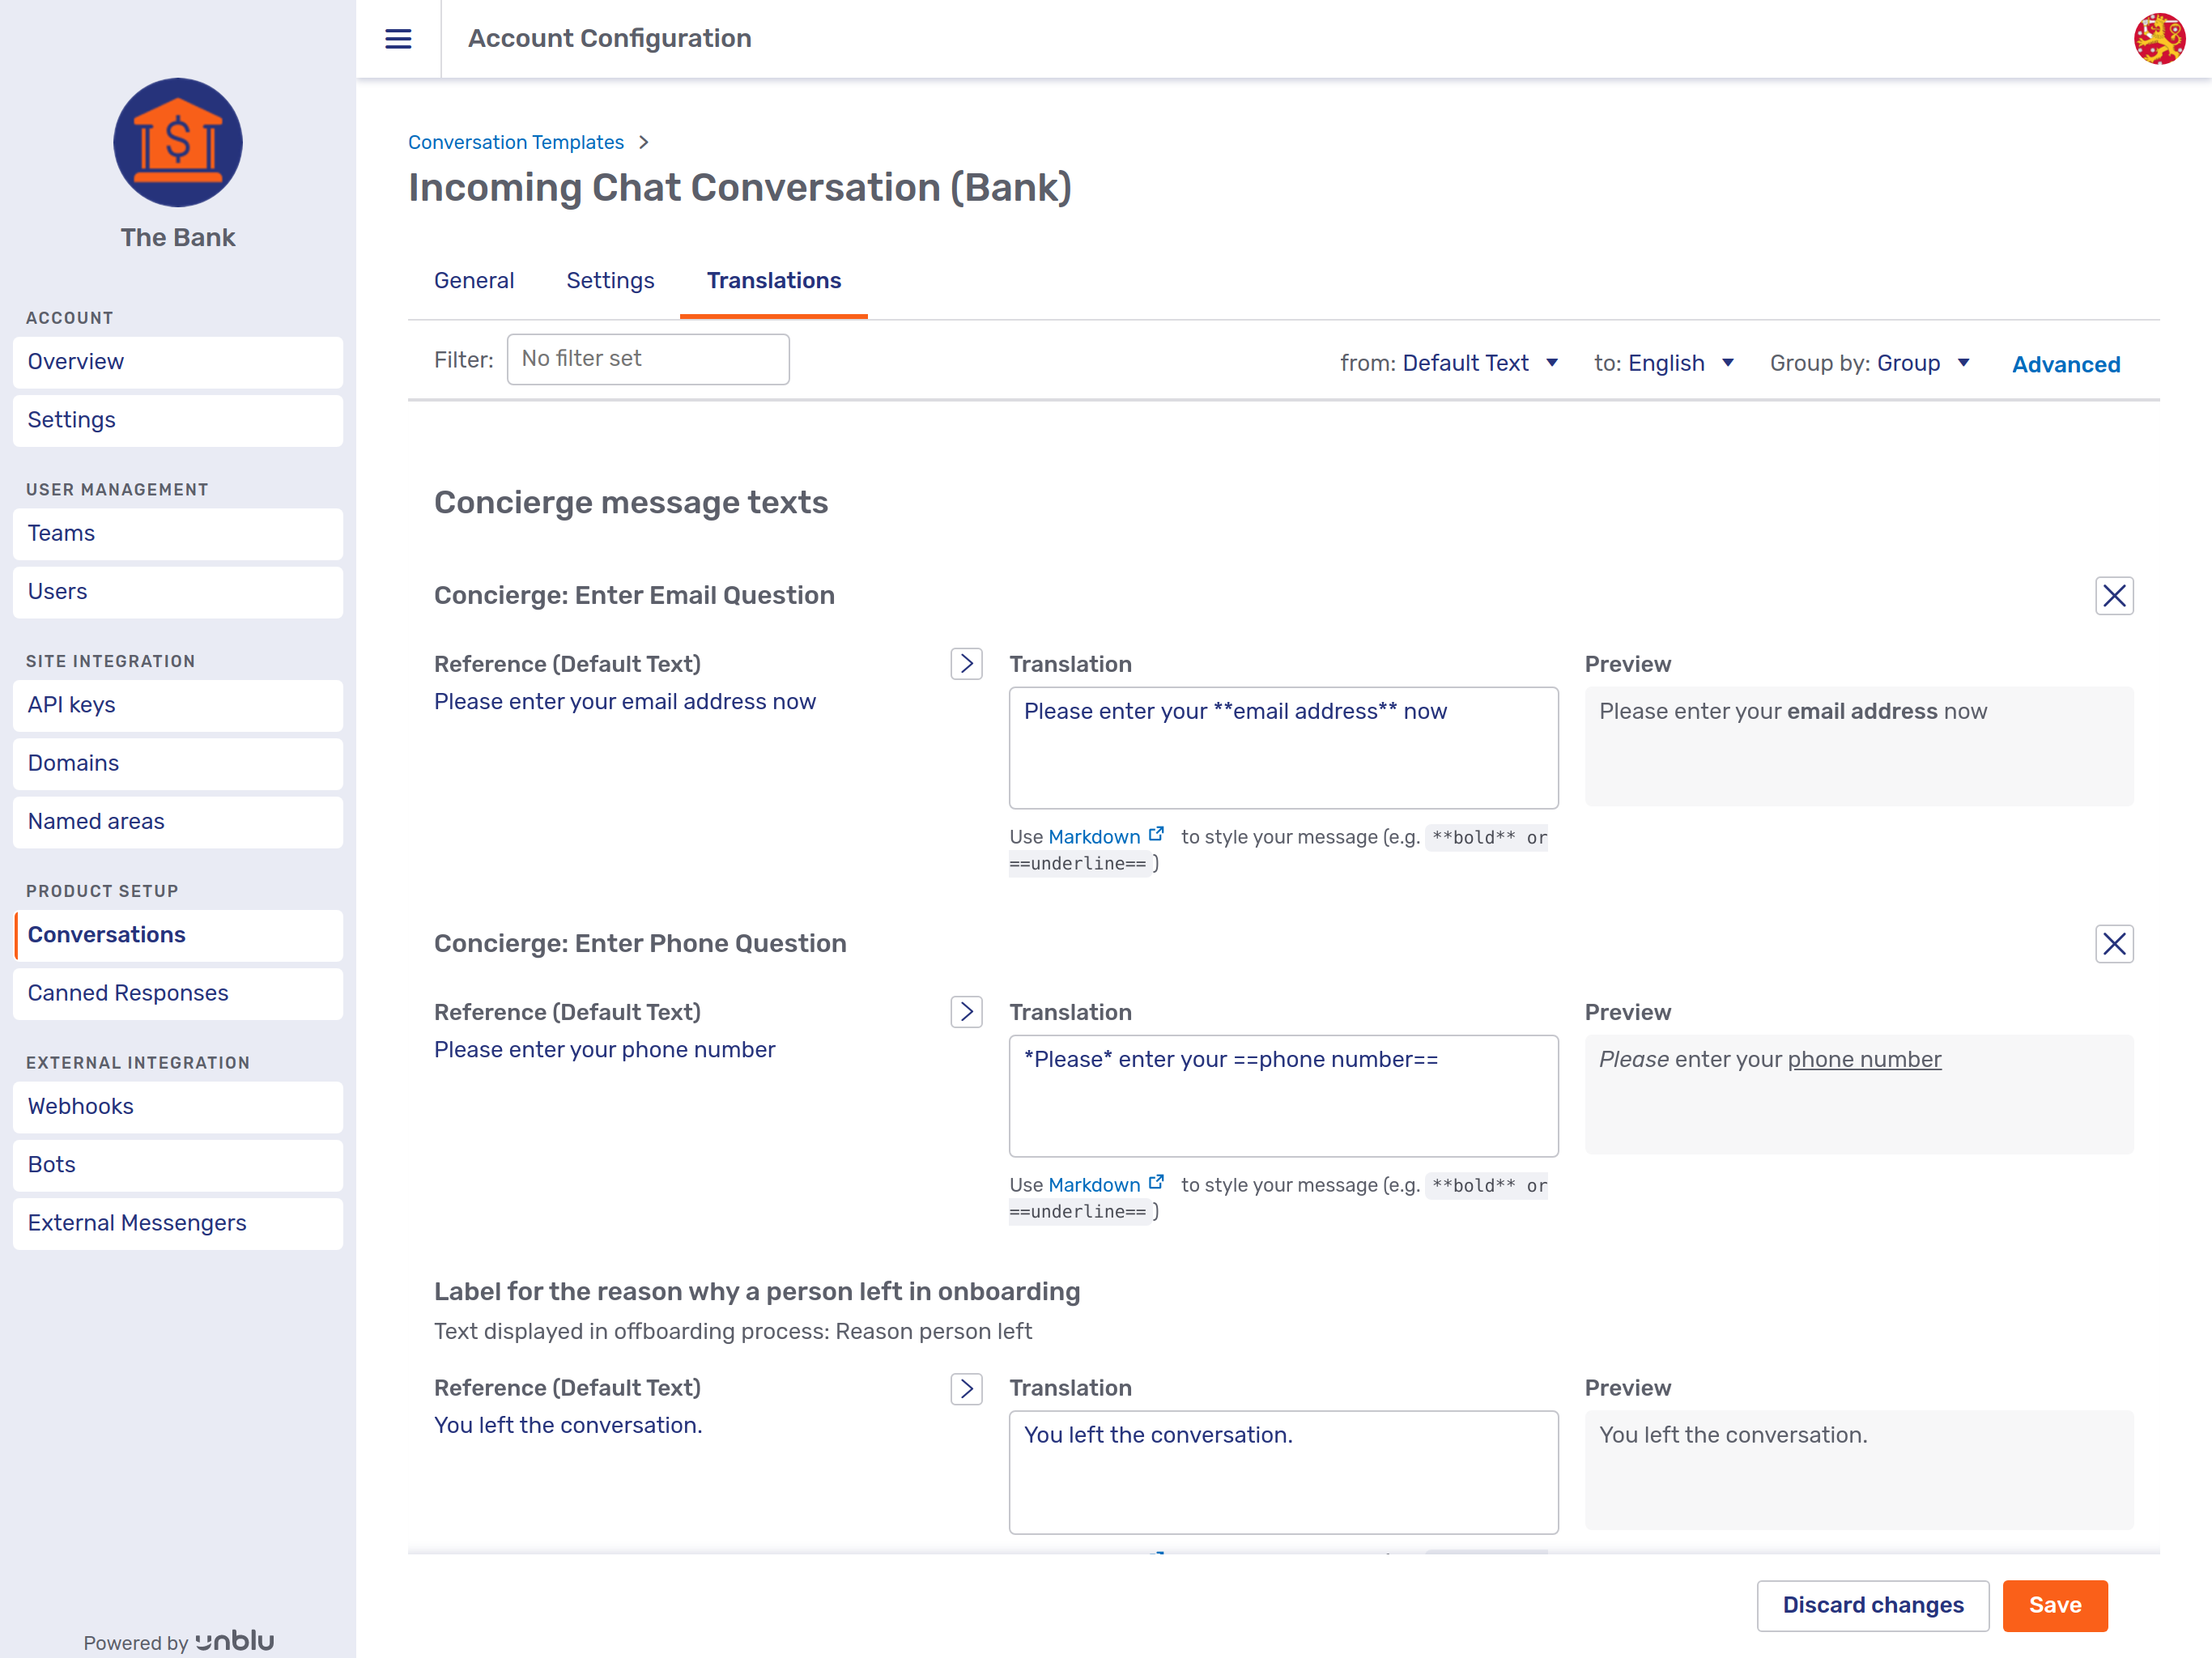Navigate back via Conversation Templates breadcrumb
Image resolution: width=2212 pixels, height=1658 pixels.
[516, 142]
